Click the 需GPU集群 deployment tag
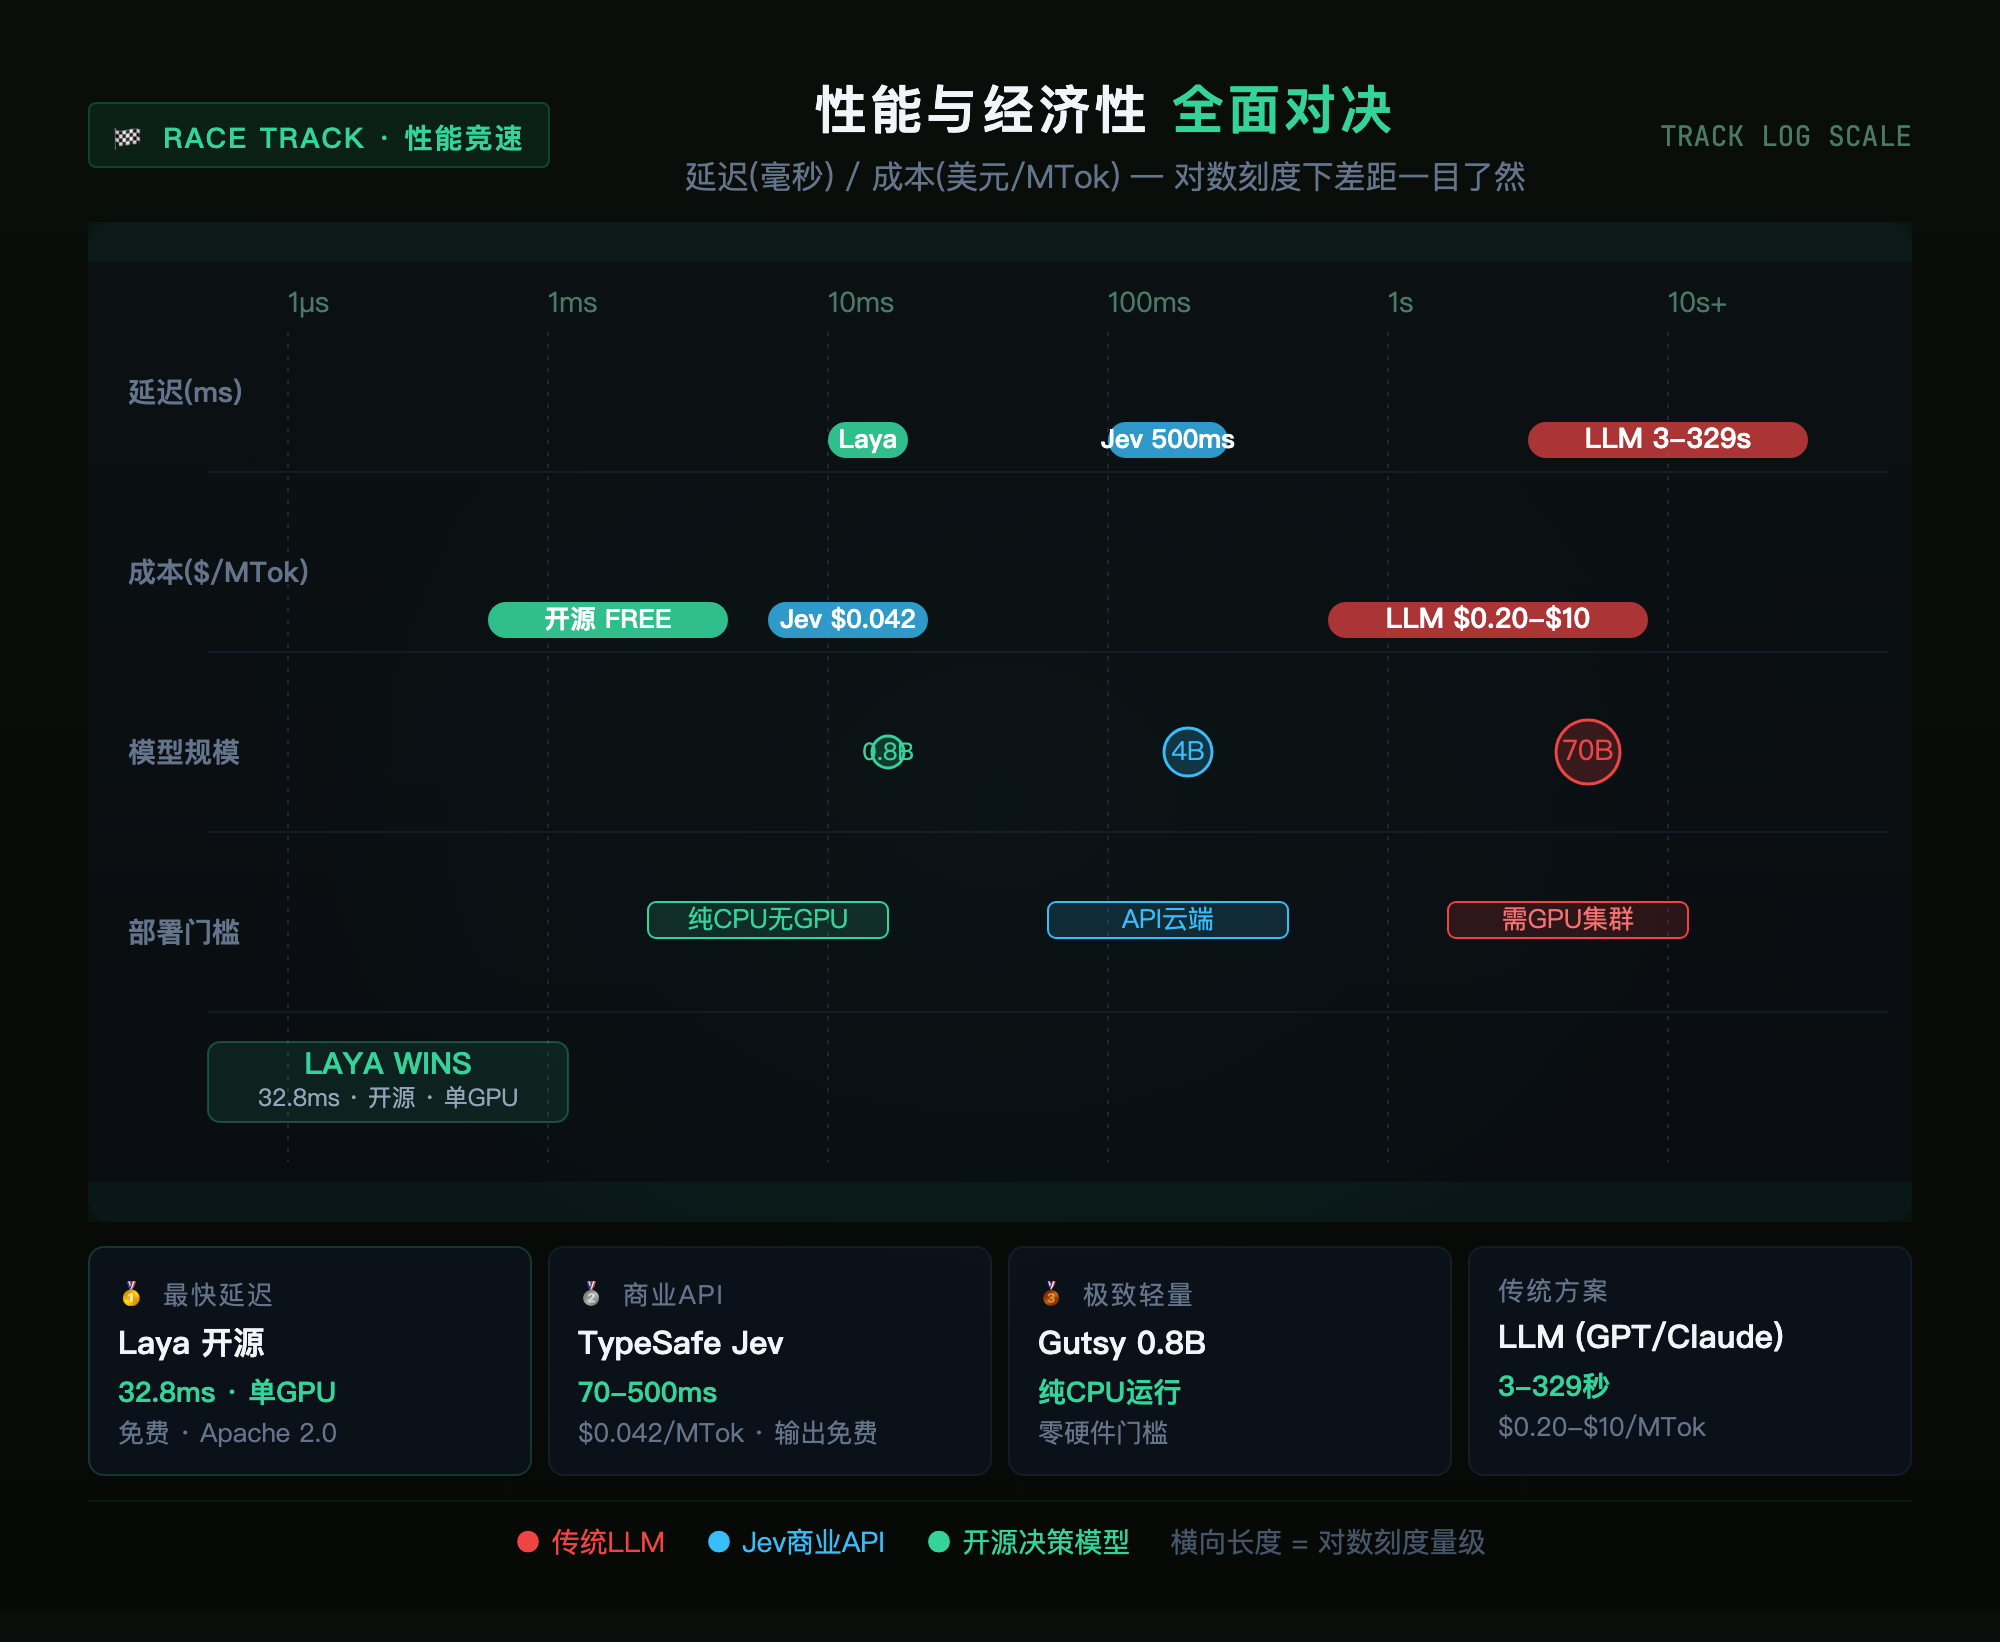The image size is (2000, 1642). [x=1568, y=919]
